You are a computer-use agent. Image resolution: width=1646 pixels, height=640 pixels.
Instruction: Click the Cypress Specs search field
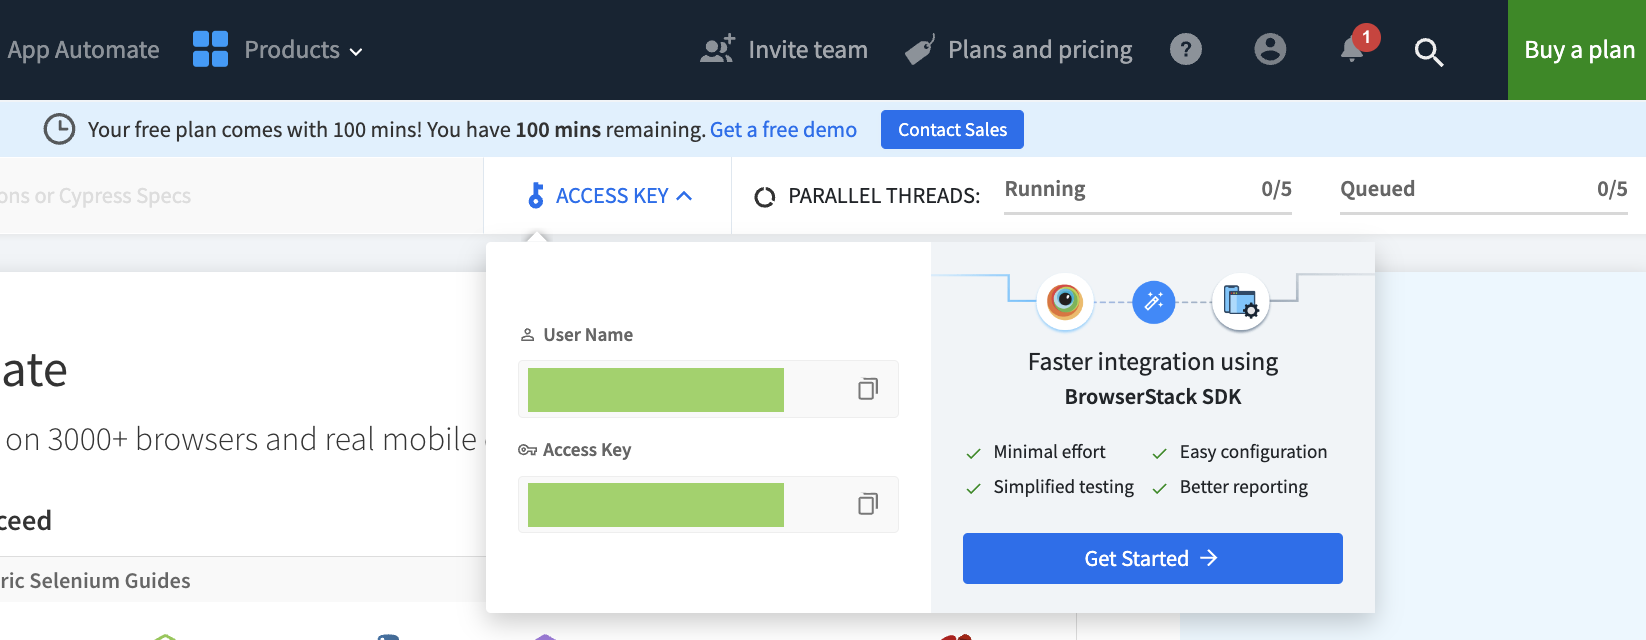241,196
